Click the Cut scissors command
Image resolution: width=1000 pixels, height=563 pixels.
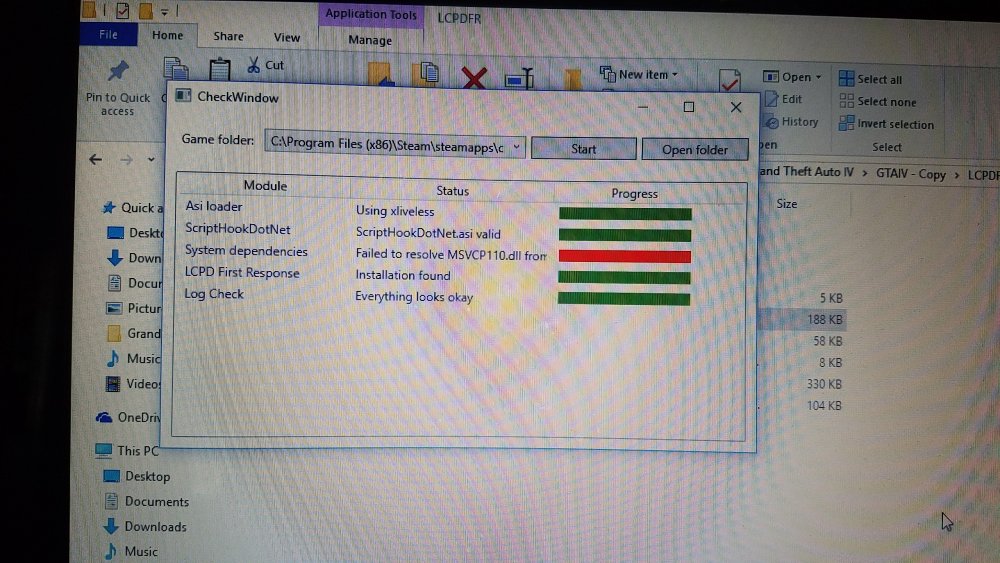point(266,65)
